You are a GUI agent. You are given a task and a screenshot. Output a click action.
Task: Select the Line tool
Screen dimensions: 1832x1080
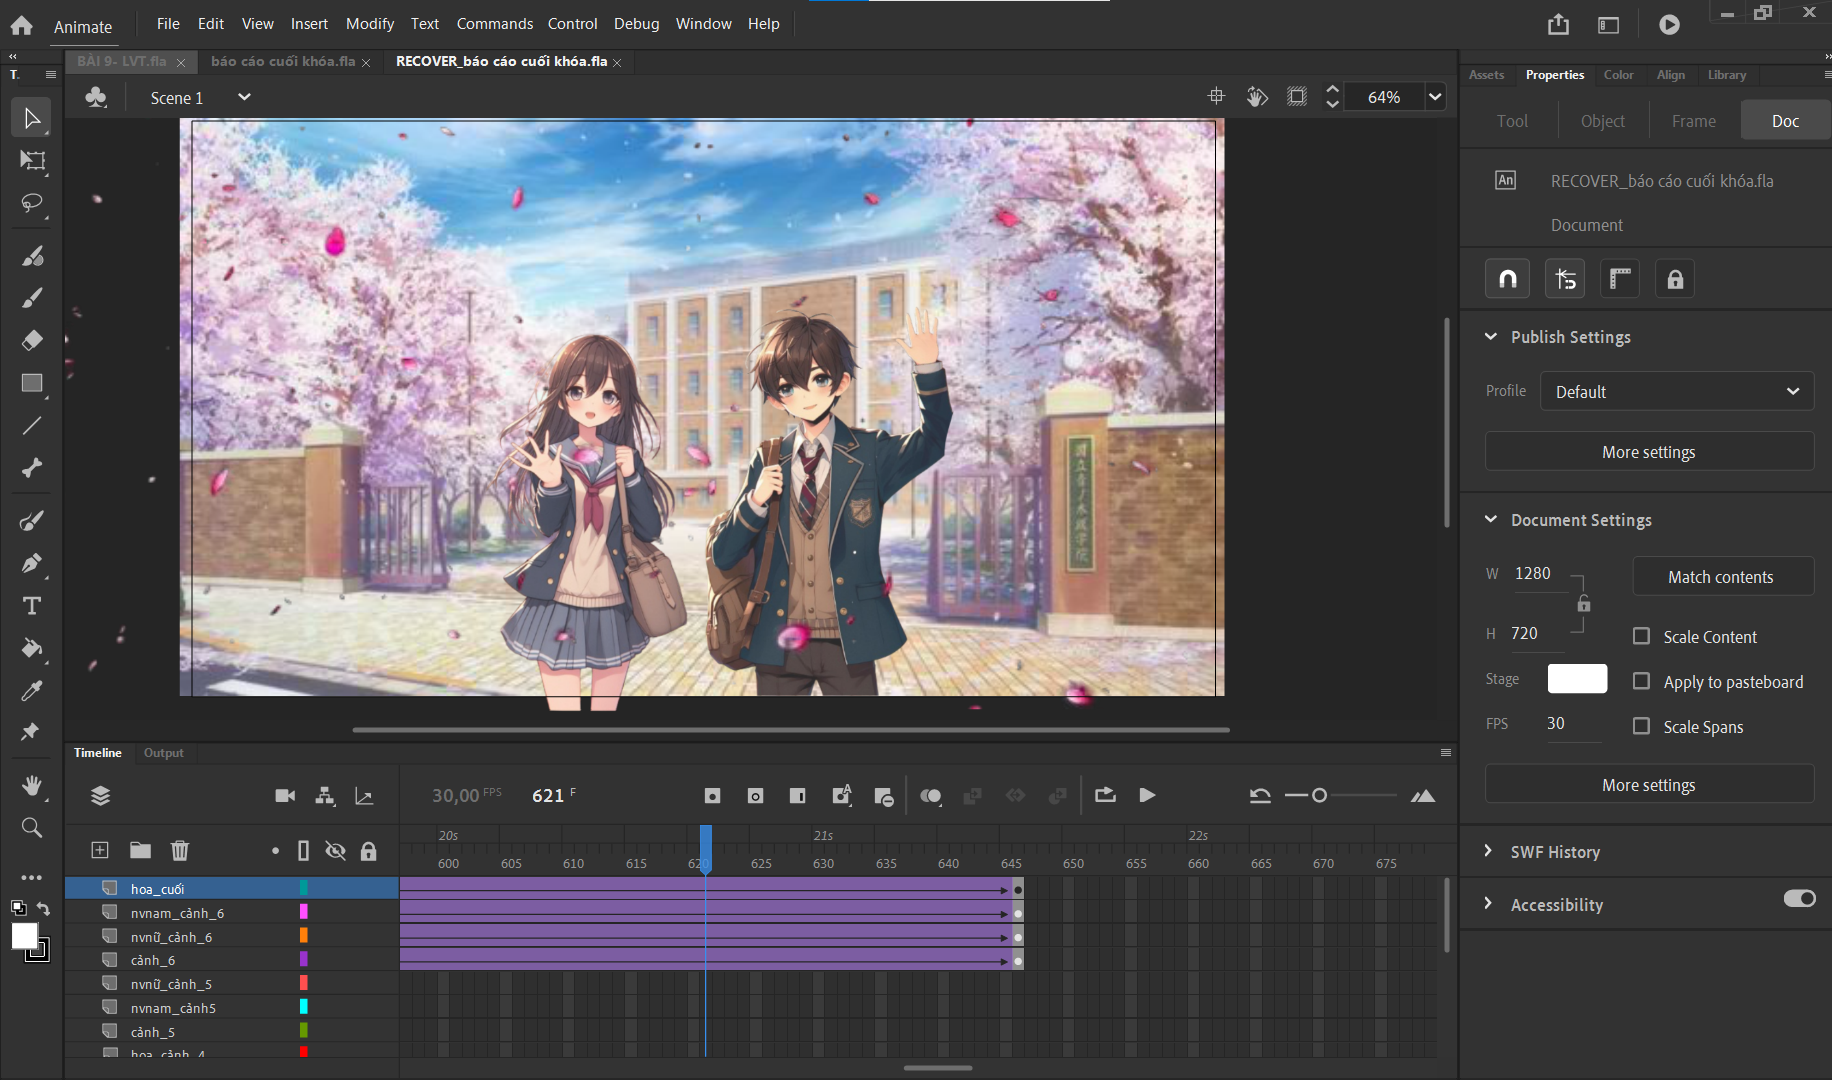click(32, 425)
